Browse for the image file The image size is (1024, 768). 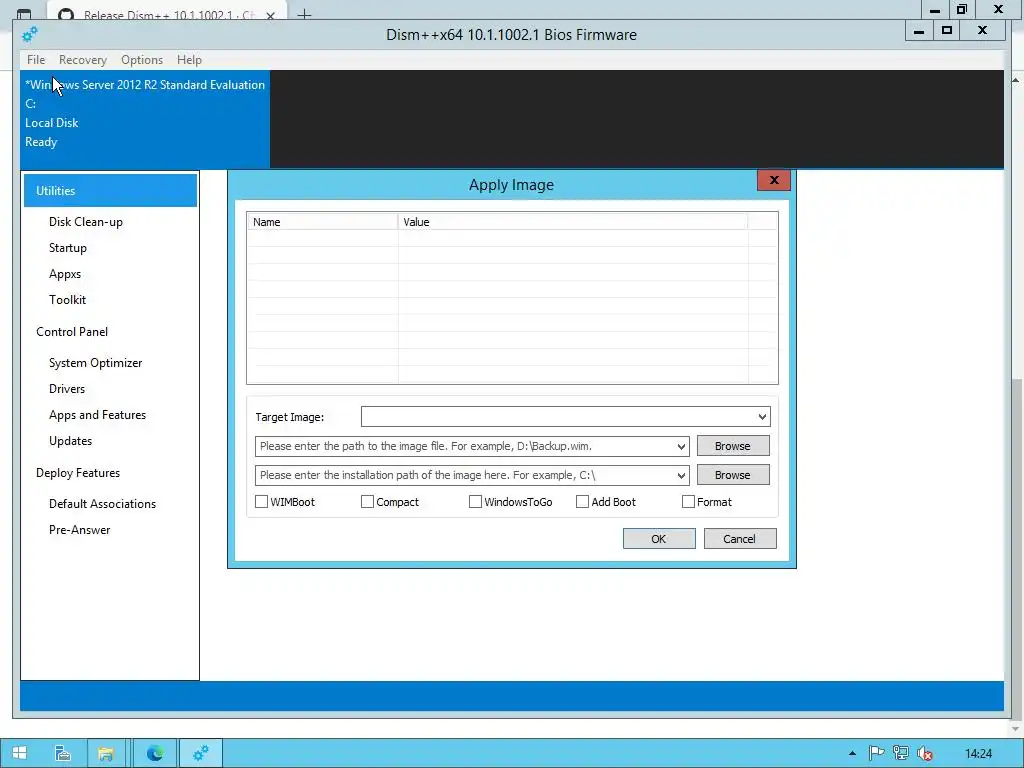(733, 446)
